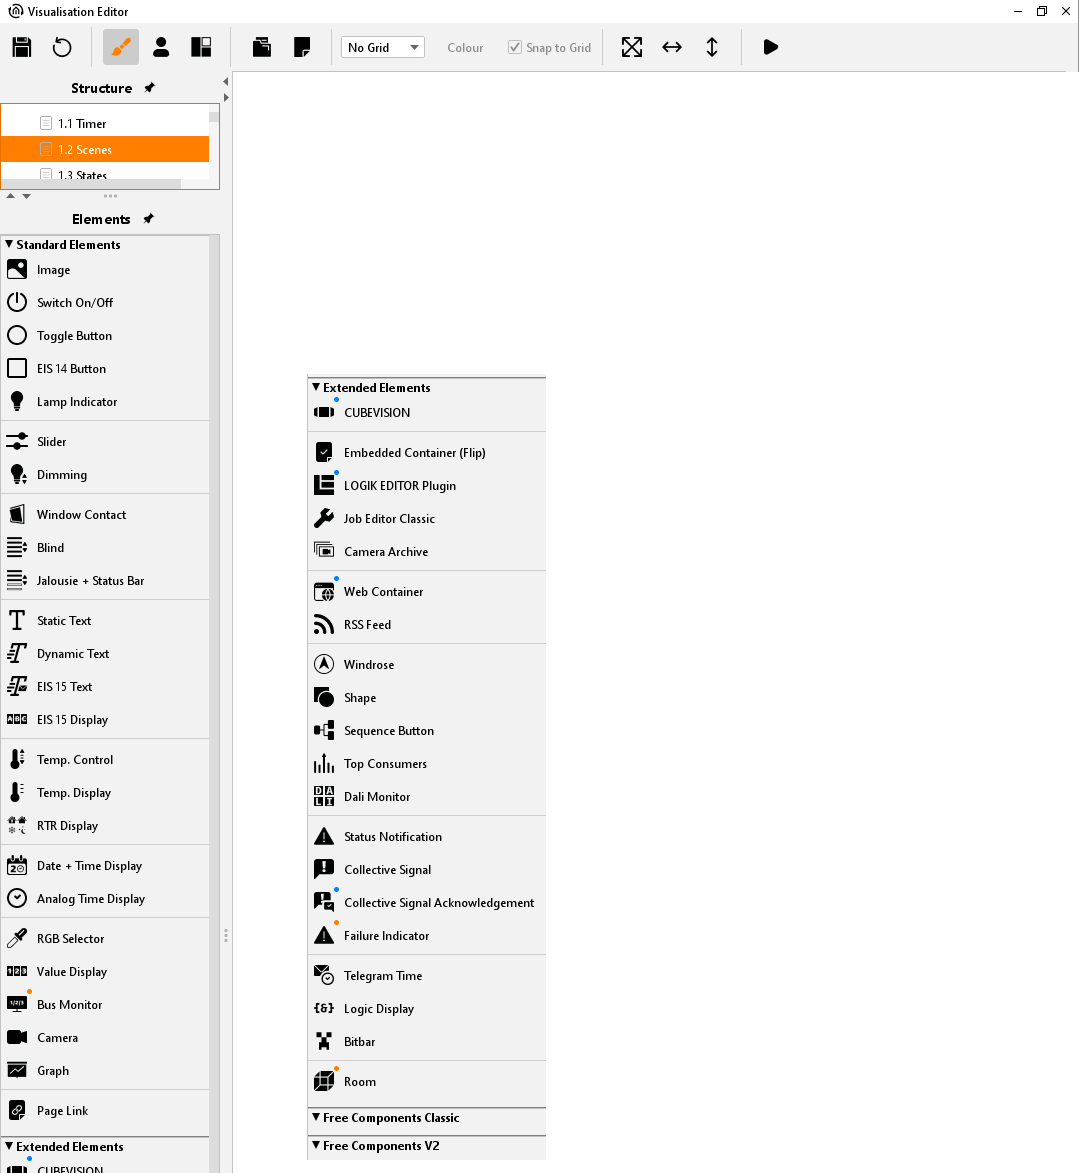This screenshot has height=1173, width=1079.
Task: Select 1.2 Scenes page in Structure
Action: 85,150
